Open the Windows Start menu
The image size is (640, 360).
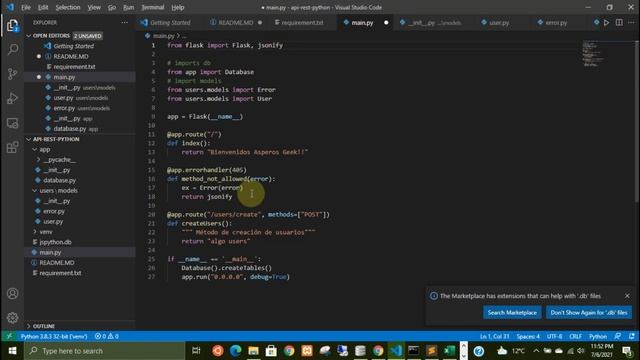tap(12, 351)
